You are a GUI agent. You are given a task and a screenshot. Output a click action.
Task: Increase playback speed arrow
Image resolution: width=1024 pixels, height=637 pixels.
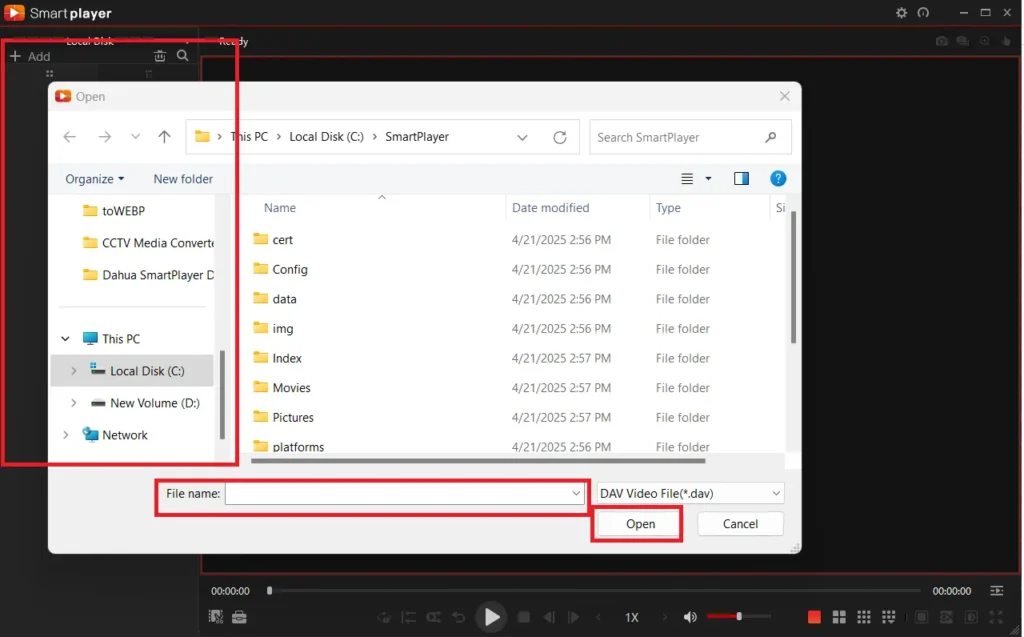665,617
